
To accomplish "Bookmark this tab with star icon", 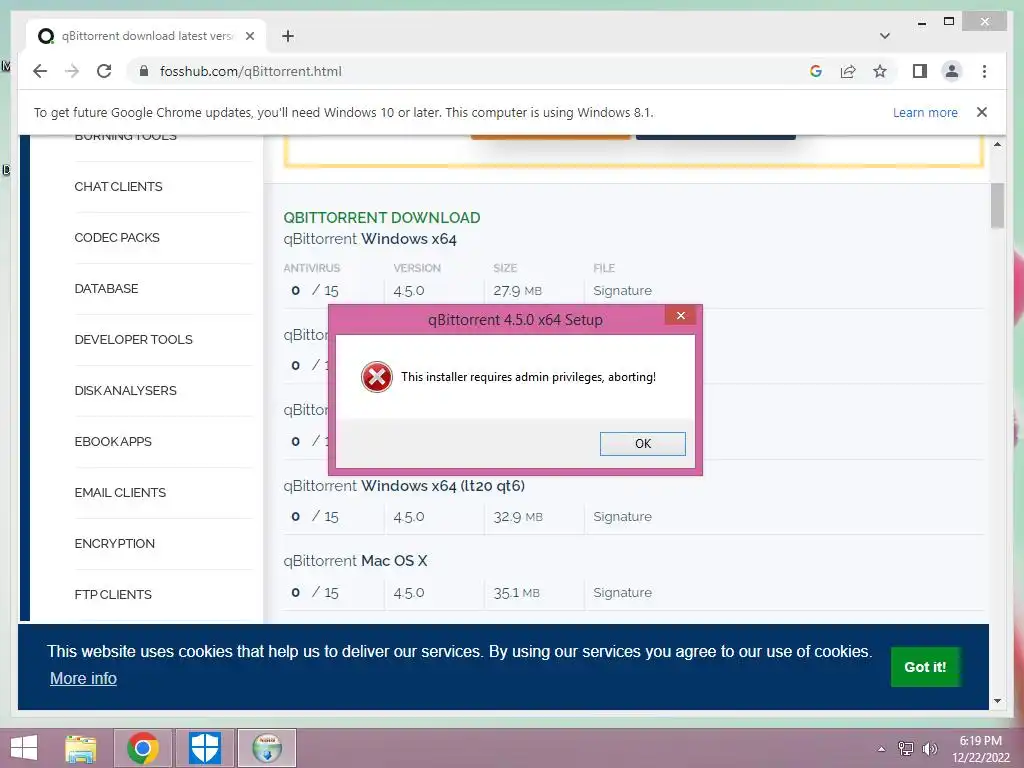I will coord(880,71).
